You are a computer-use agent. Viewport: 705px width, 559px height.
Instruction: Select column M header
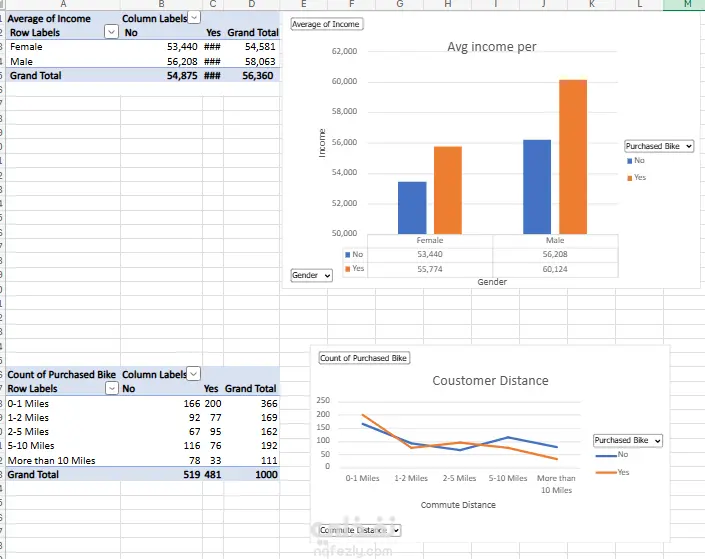(x=684, y=4)
